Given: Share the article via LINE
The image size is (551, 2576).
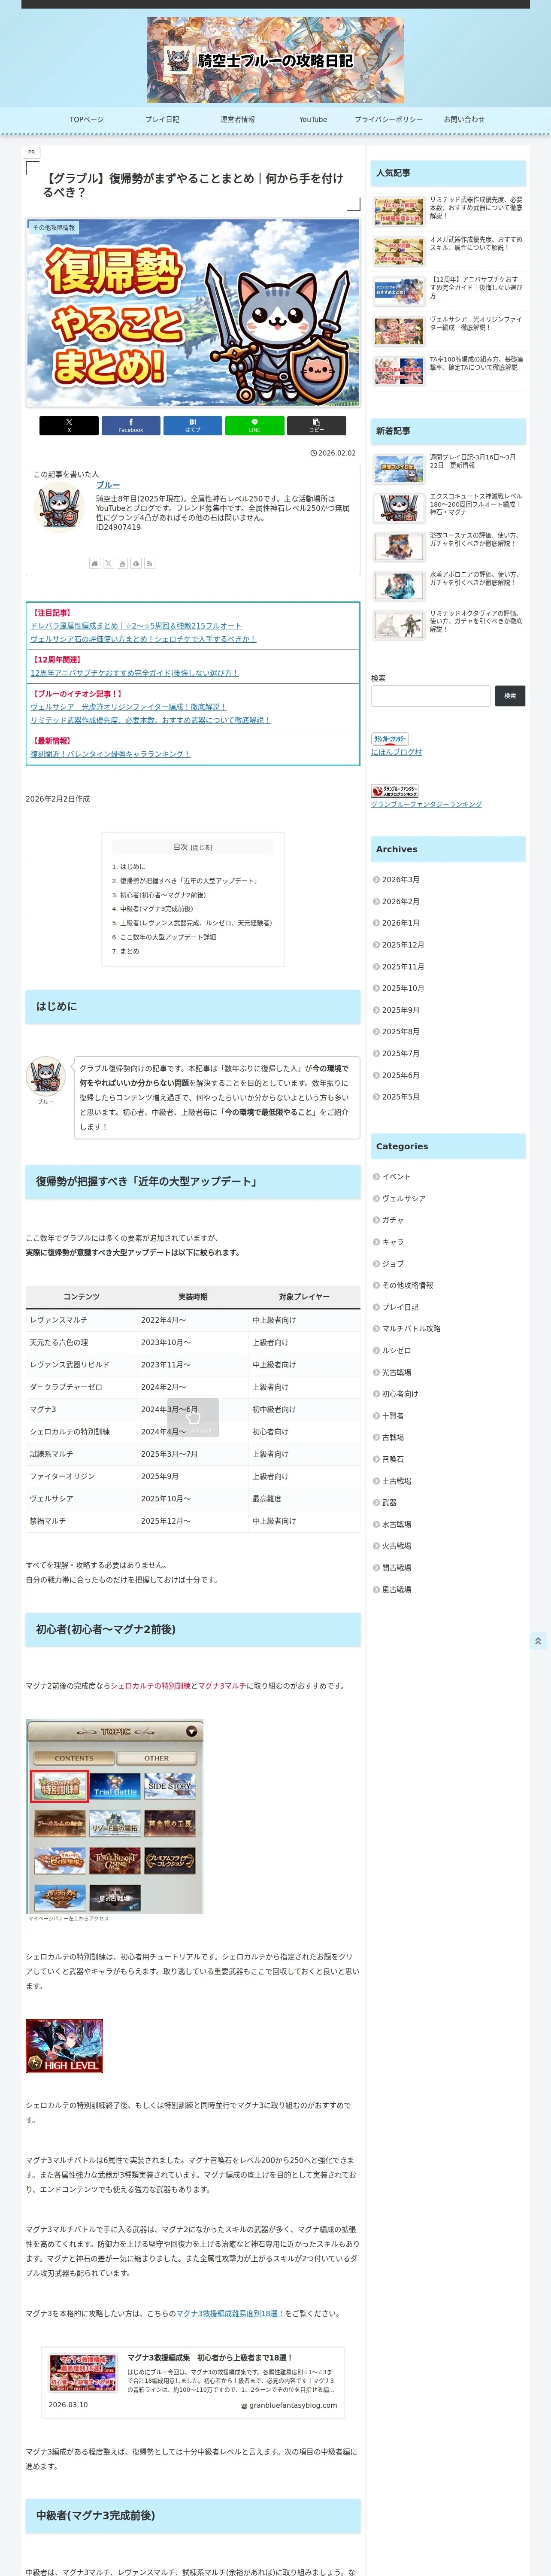Looking at the screenshot, I should 254,425.
